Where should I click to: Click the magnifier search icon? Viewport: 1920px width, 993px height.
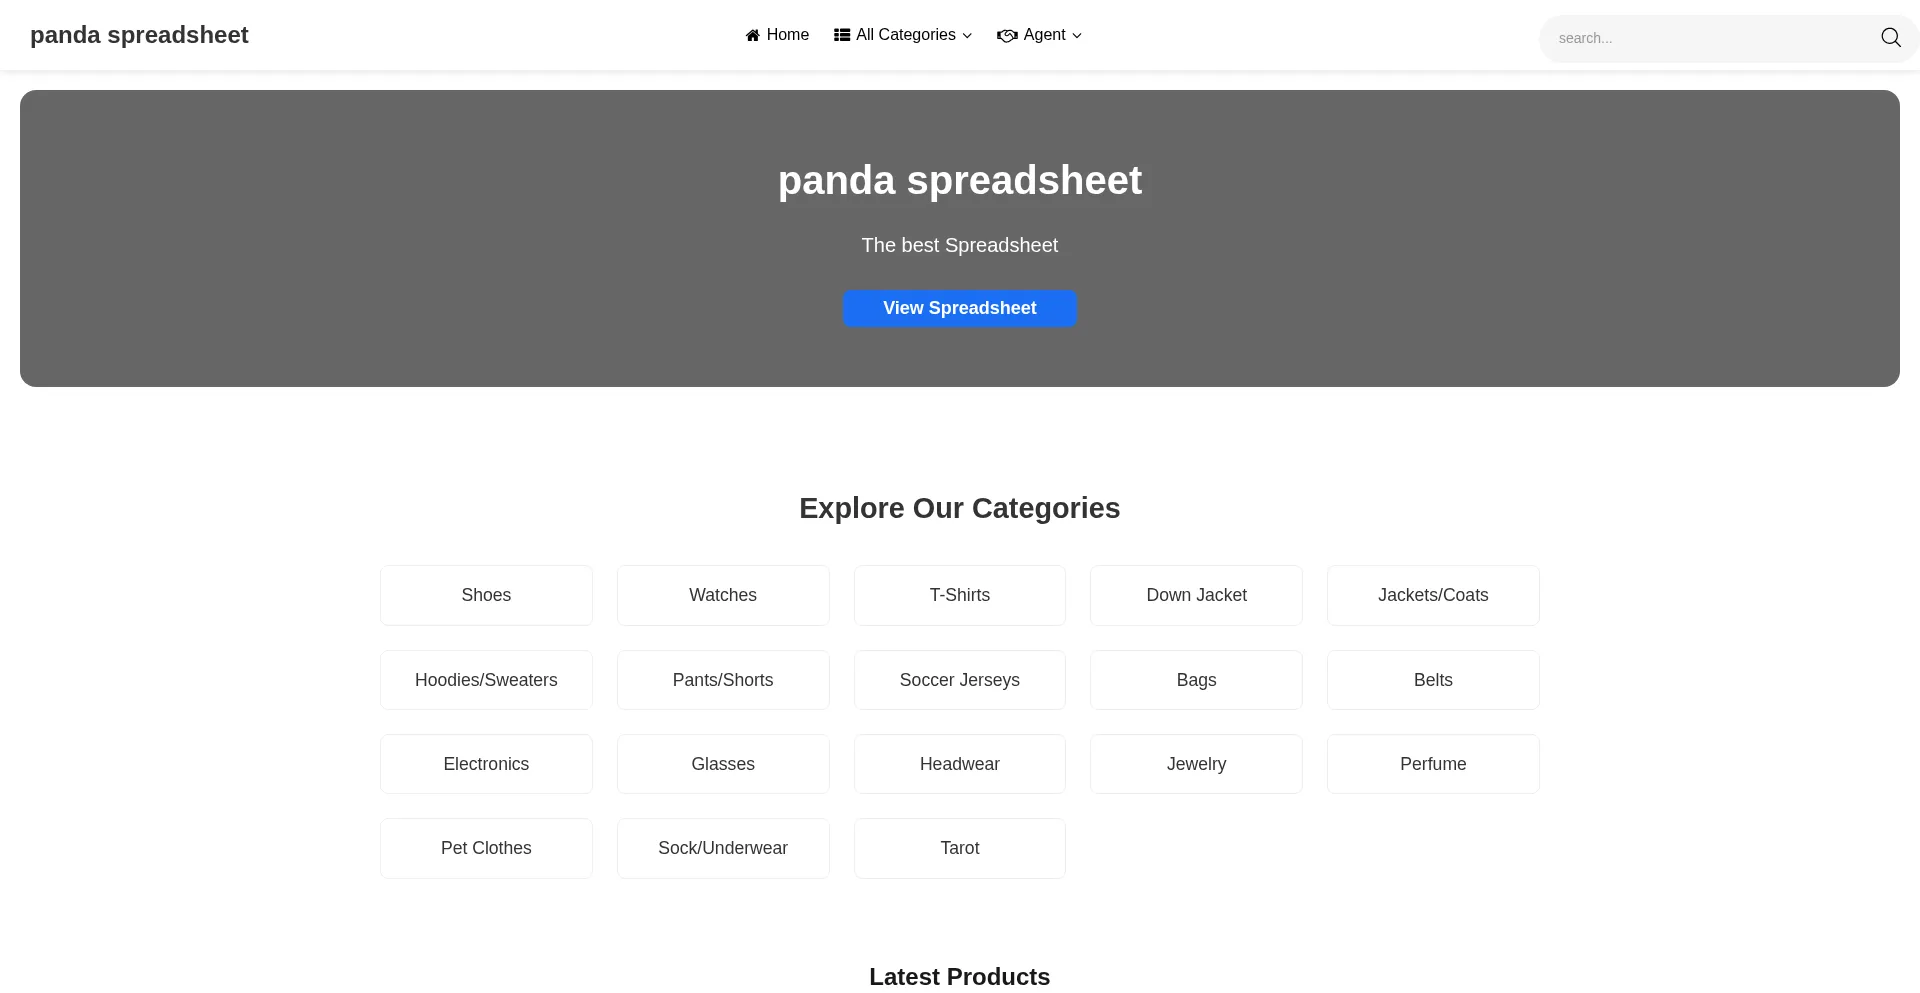pyautogui.click(x=1890, y=37)
